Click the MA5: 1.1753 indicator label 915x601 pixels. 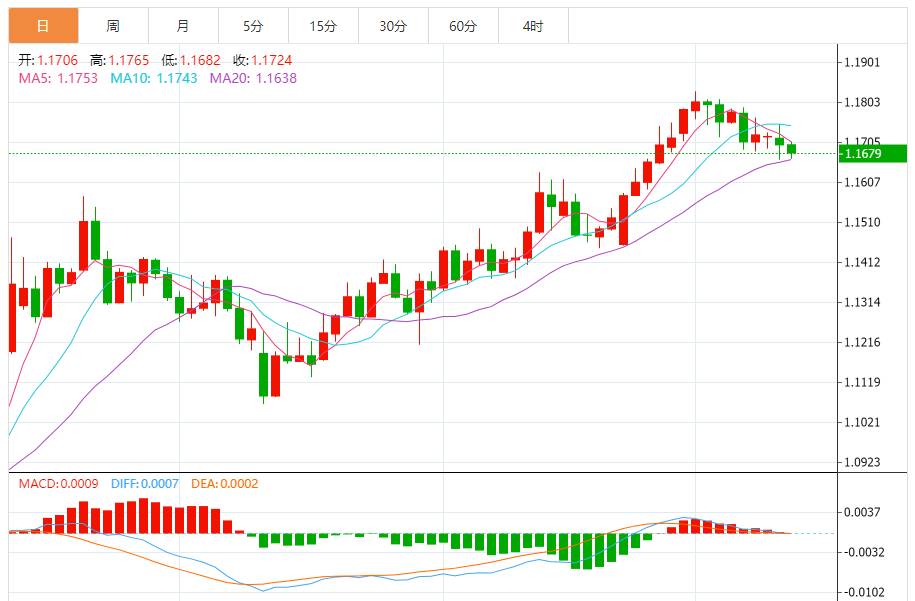pyautogui.click(x=58, y=78)
